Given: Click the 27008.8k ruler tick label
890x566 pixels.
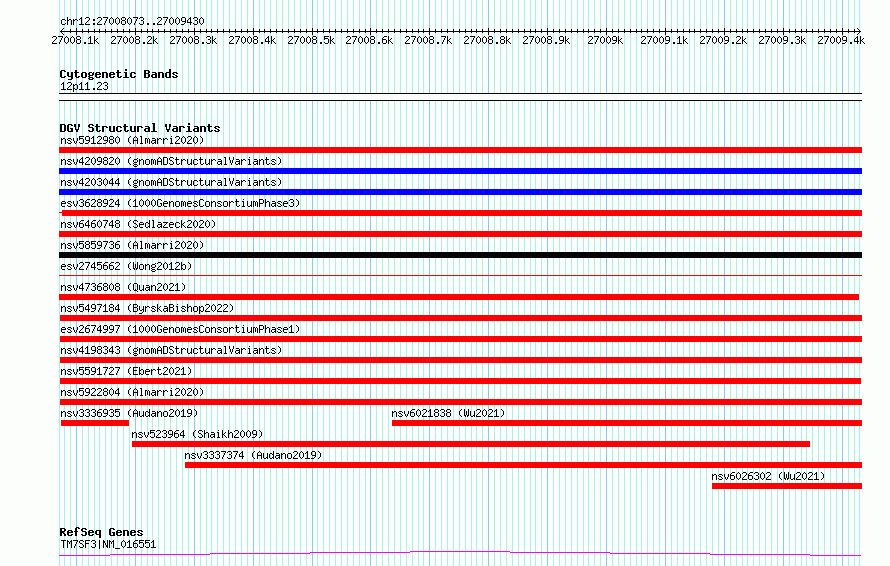Looking at the screenshot, I should tap(488, 40).
